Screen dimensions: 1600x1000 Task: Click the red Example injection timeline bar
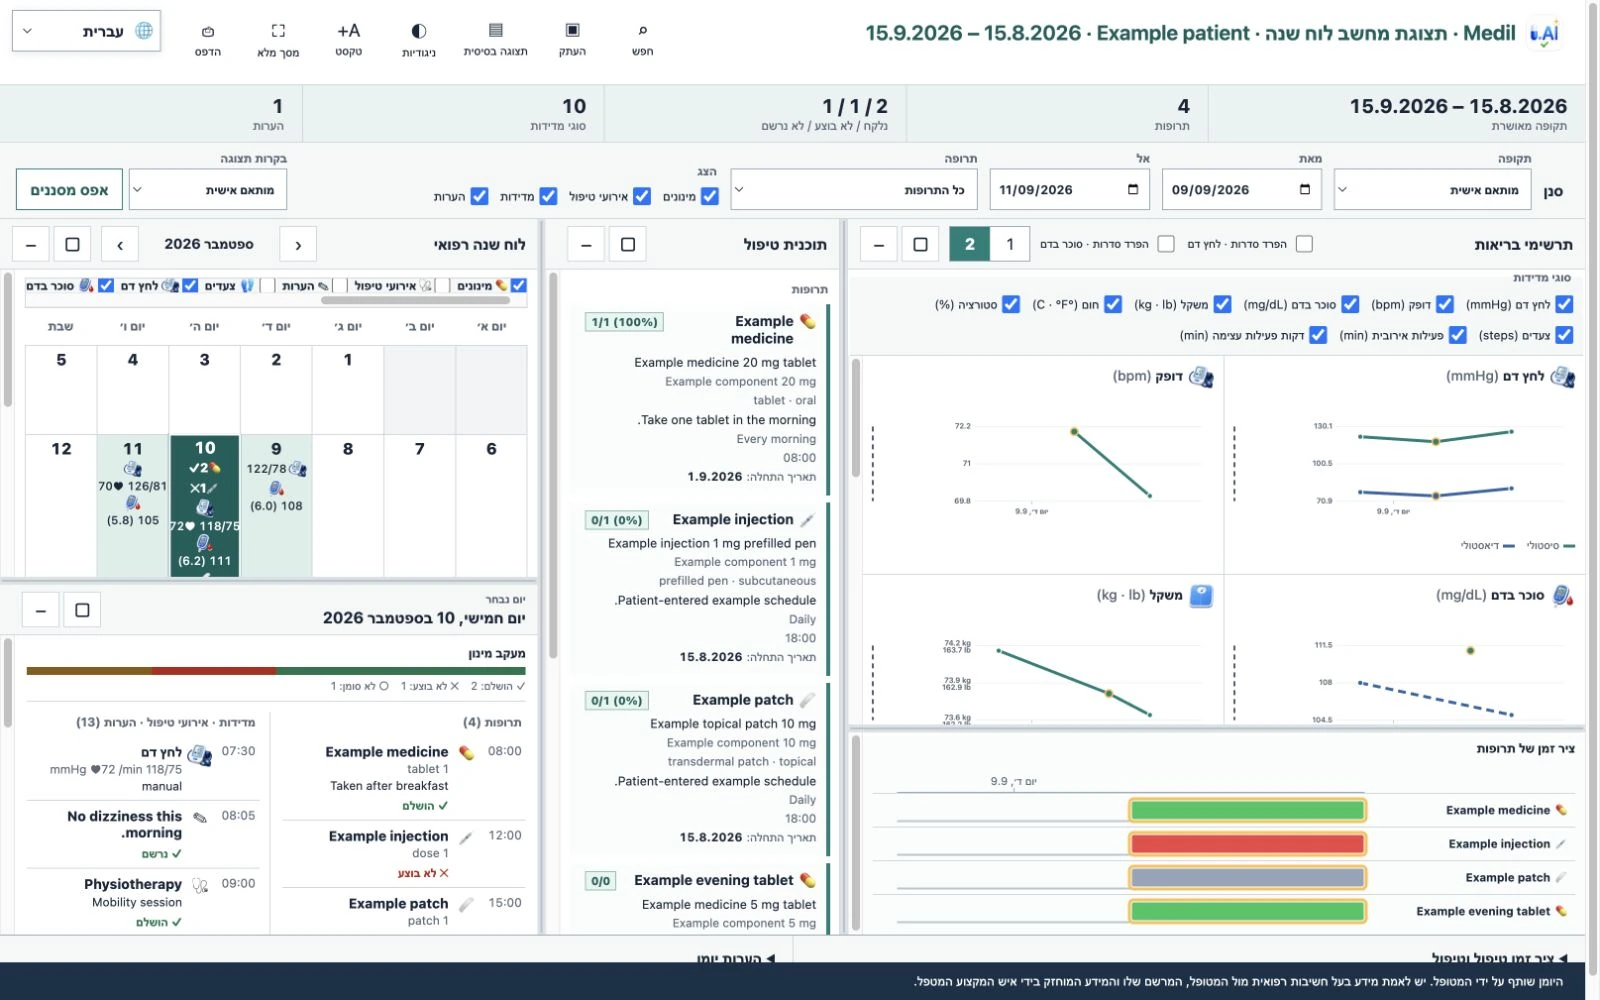[x=1247, y=844]
